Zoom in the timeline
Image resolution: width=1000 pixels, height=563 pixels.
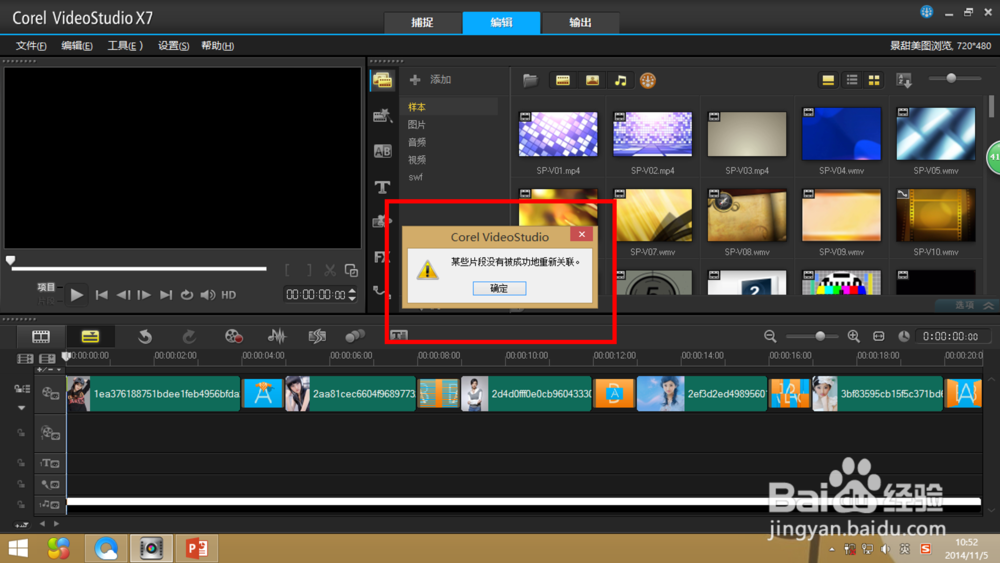point(853,336)
